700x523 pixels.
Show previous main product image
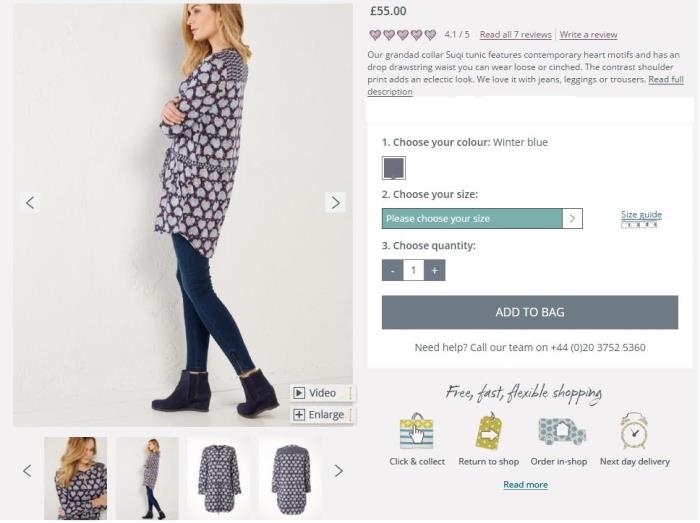click(x=30, y=203)
